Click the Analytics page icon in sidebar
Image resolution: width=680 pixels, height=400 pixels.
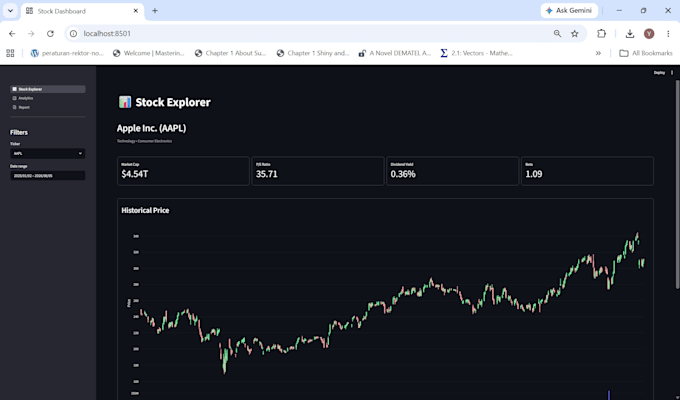click(x=14, y=98)
